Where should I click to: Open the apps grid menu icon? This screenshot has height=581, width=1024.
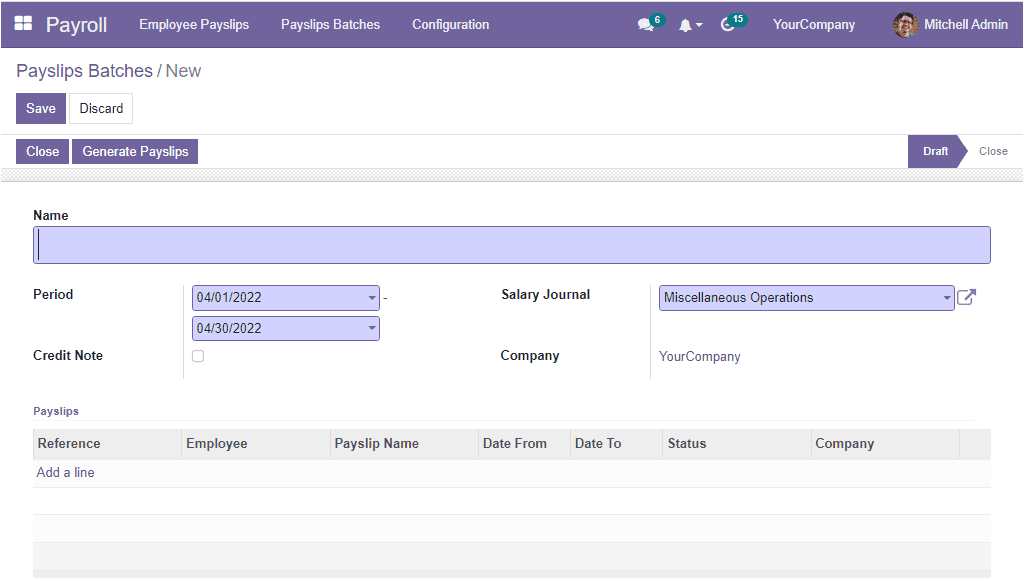point(23,24)
